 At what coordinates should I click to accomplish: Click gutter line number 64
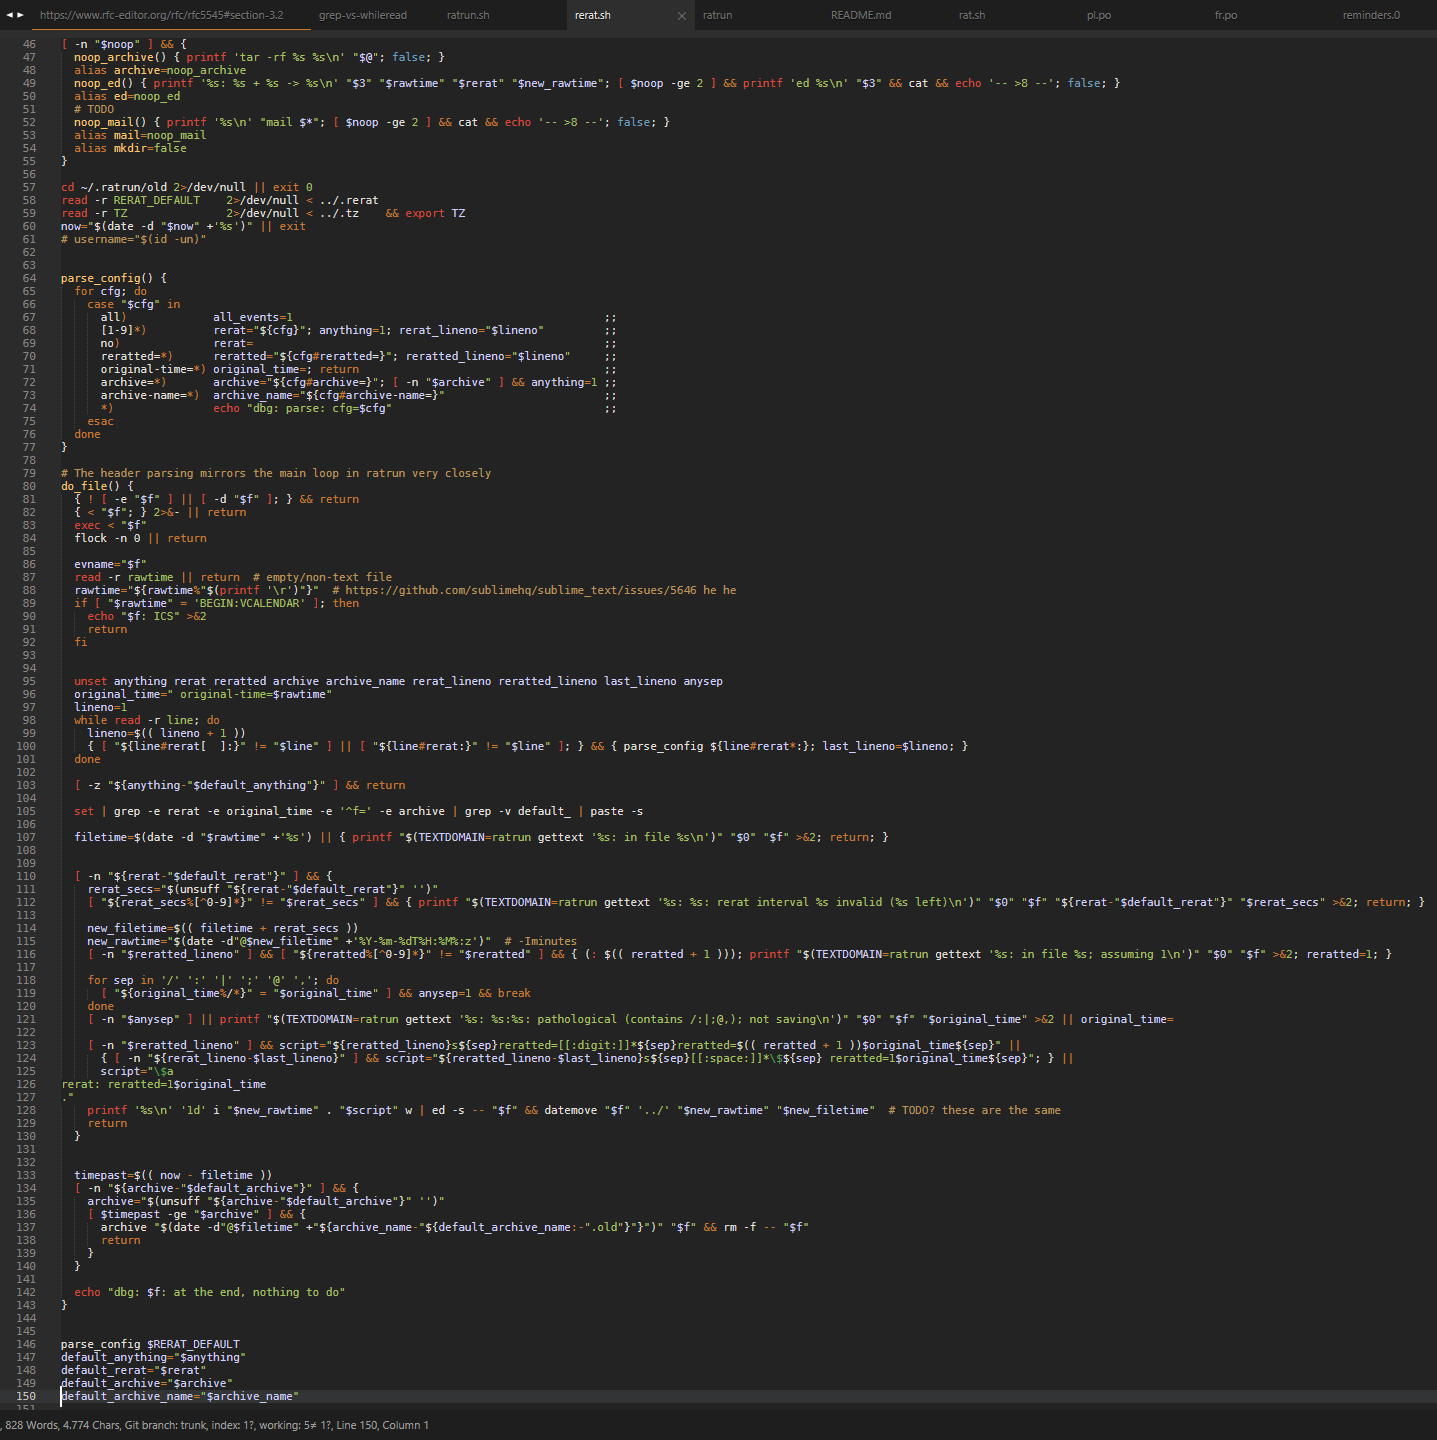click(29, 278)
